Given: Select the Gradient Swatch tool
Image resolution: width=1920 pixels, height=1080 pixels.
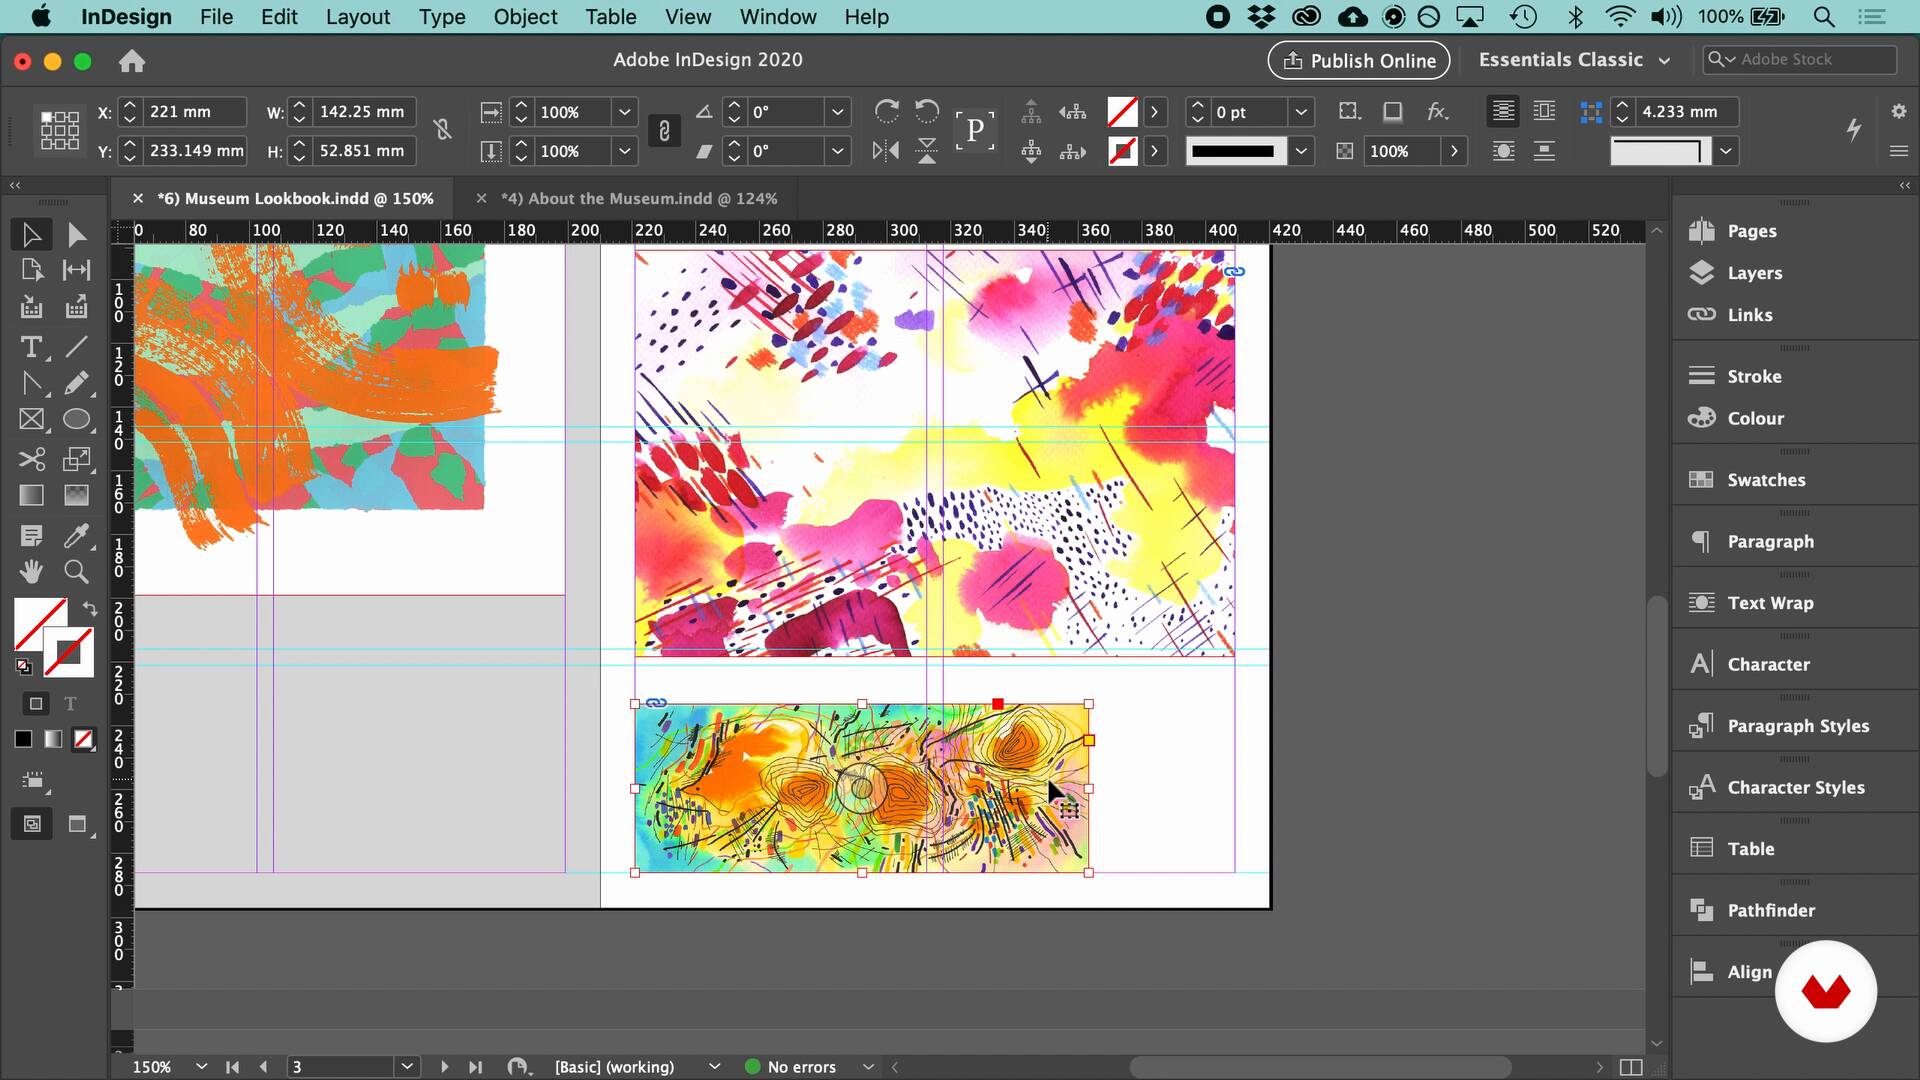Looking at the screenshot, I should click(31, 495).
